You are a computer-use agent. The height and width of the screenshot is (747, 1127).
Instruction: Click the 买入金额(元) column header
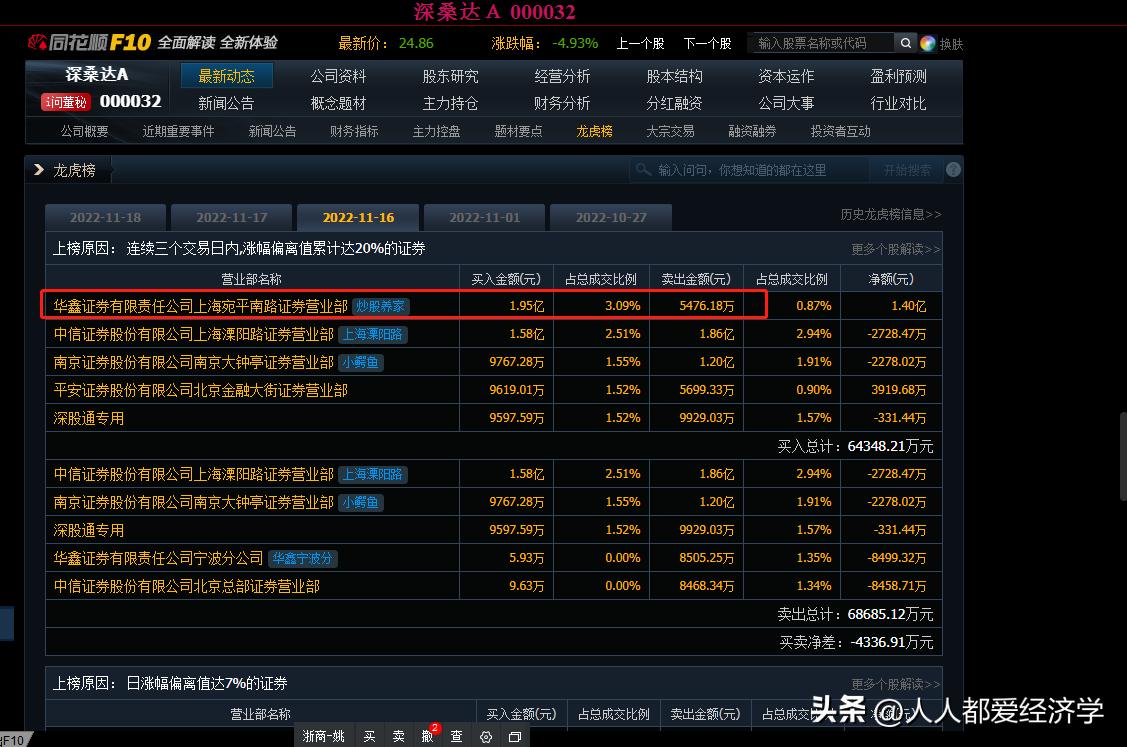pos(506,279)
